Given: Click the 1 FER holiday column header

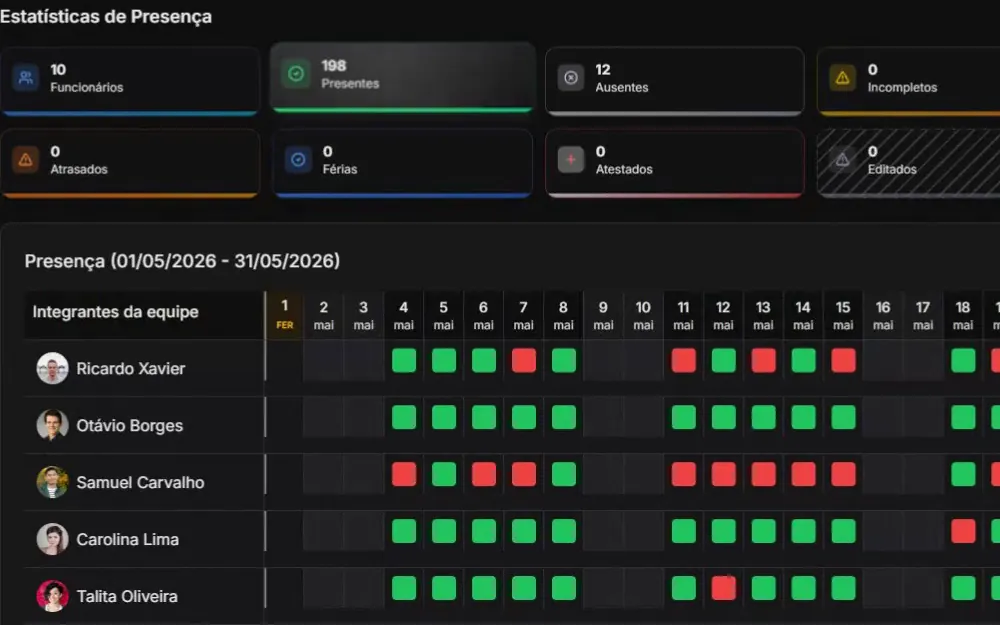Looking at the screenshot, I should click(284, 315).
